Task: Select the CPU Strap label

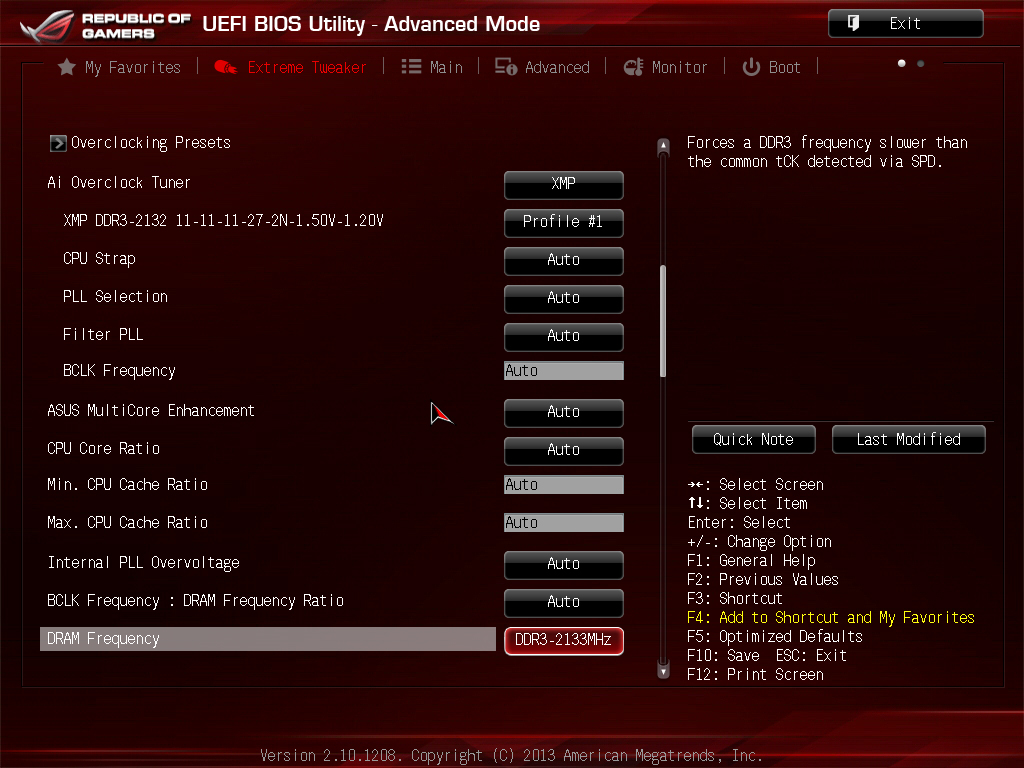Action: pyautogui.click(x=99, y=259)
